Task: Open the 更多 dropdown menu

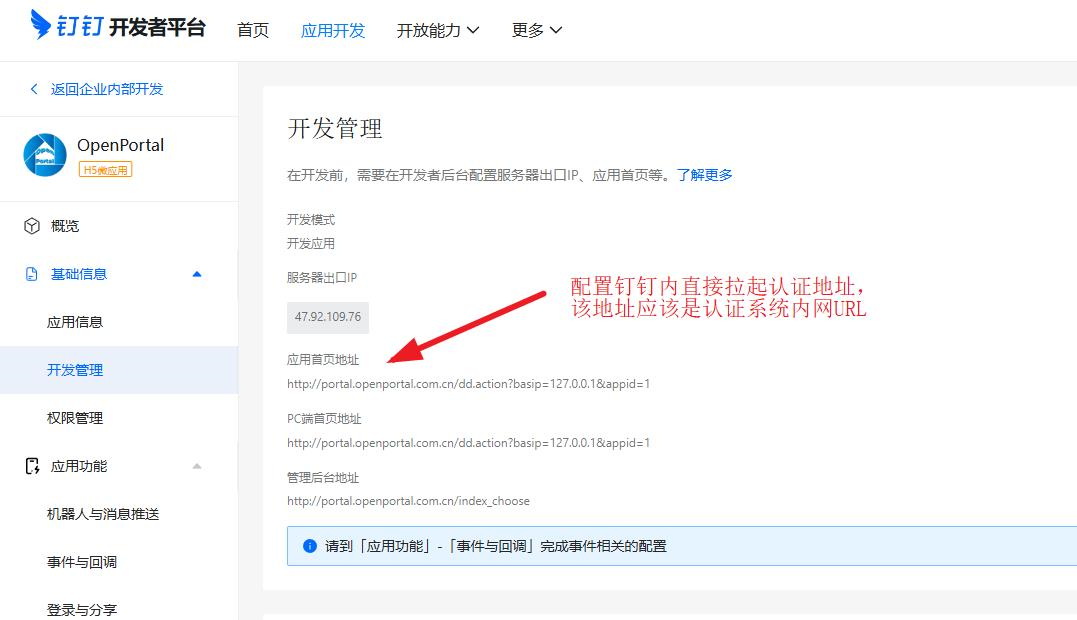Action: [536, 30]
